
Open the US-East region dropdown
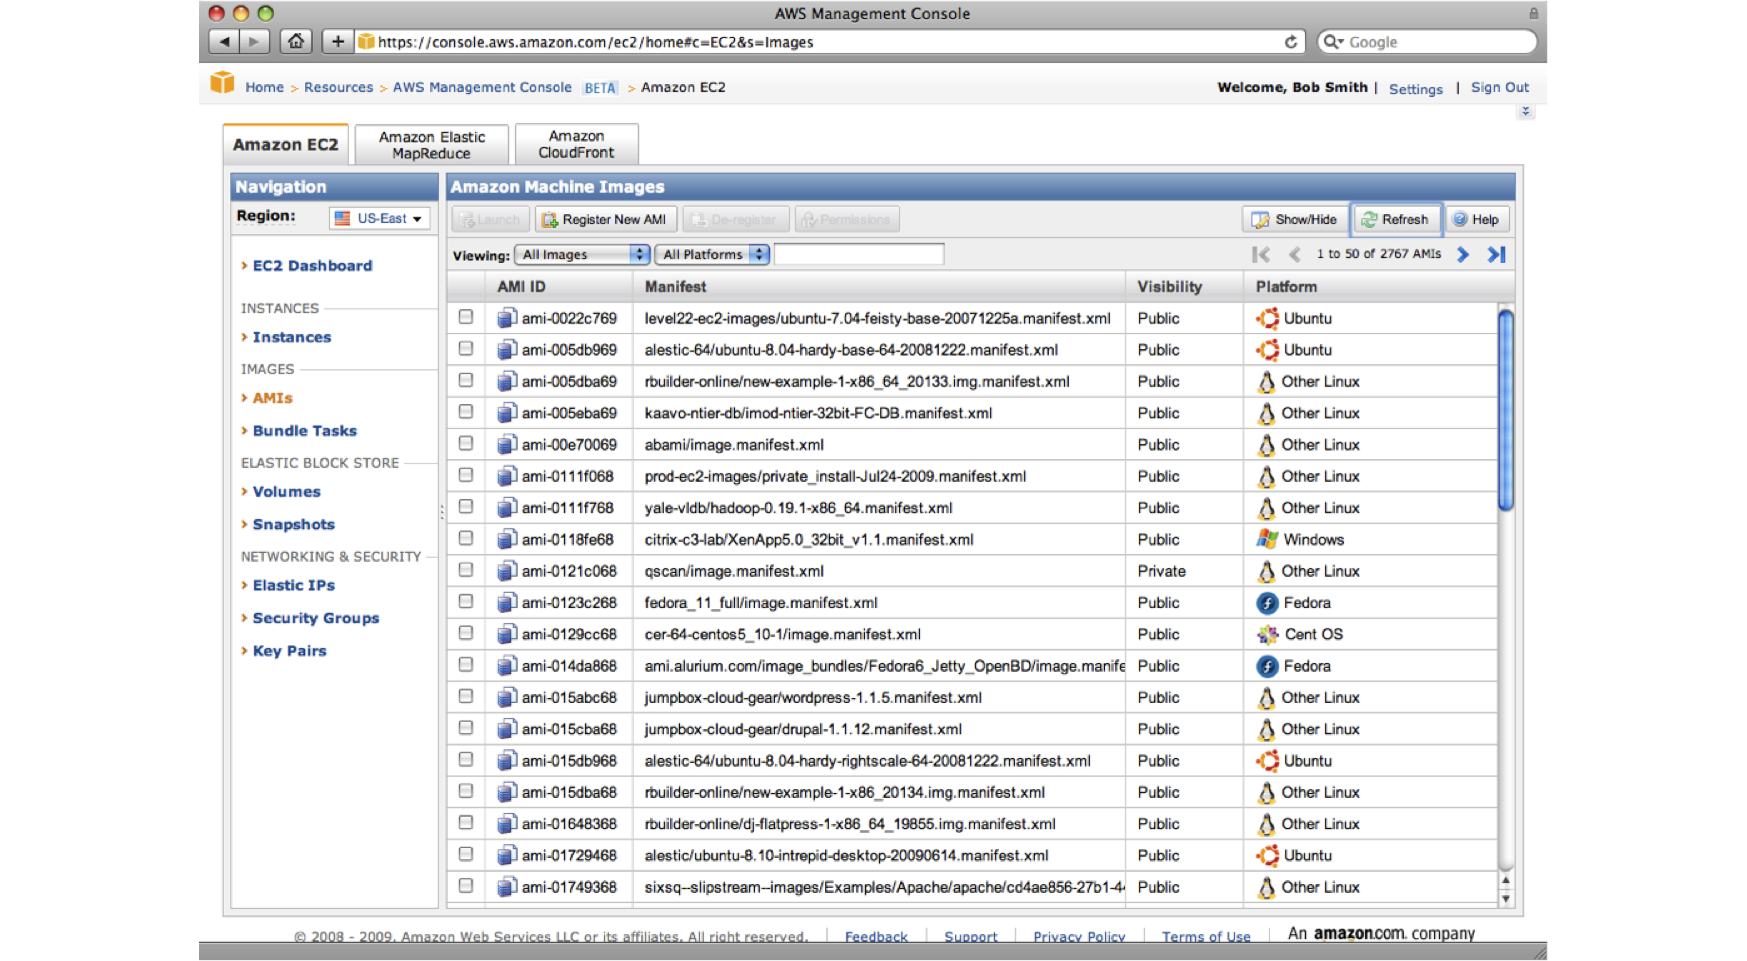tap(380, 218)
